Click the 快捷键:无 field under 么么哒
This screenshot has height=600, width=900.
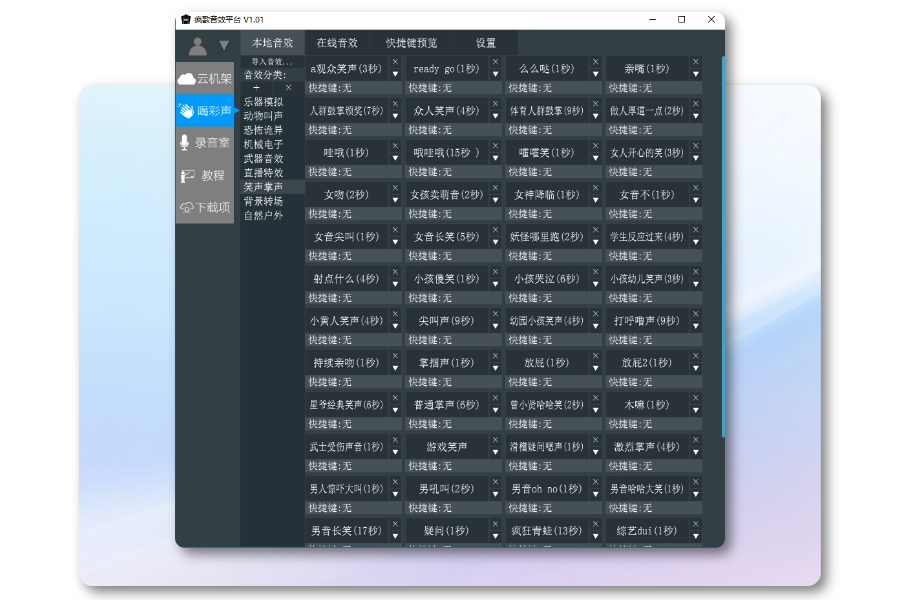point(548,88)
